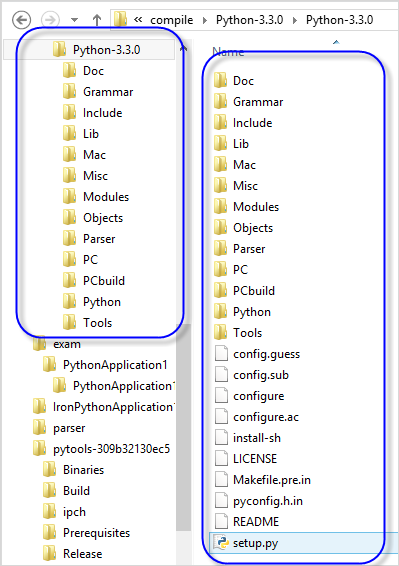This screenshot has height=566, width=399.
Task: Select the Lib folder in the tree
Action: [91, 134]
